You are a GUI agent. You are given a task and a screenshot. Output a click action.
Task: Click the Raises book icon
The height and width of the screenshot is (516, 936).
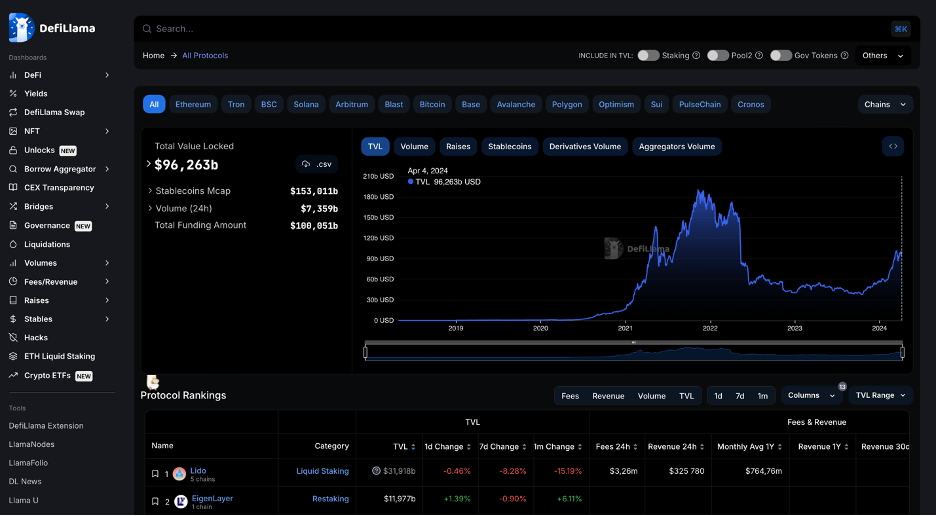pos(13,300)
